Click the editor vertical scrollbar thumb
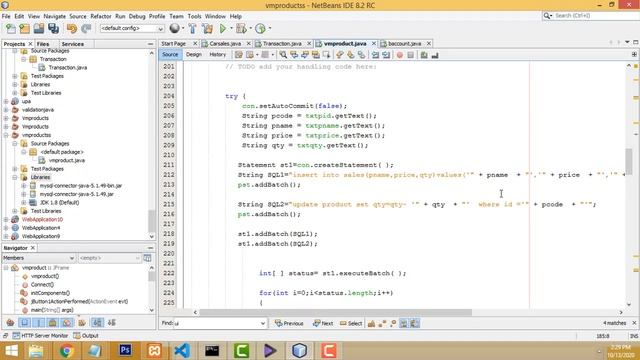 tap(629, 161)
